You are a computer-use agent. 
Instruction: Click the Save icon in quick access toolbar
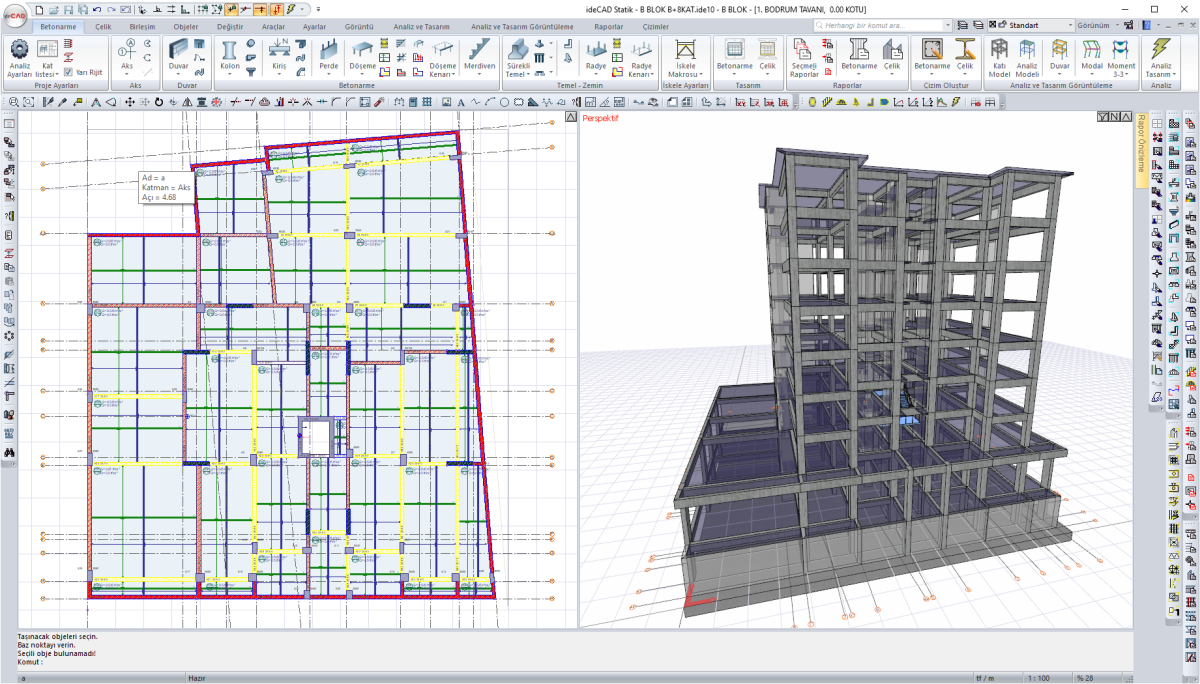(x=68, y=9)
